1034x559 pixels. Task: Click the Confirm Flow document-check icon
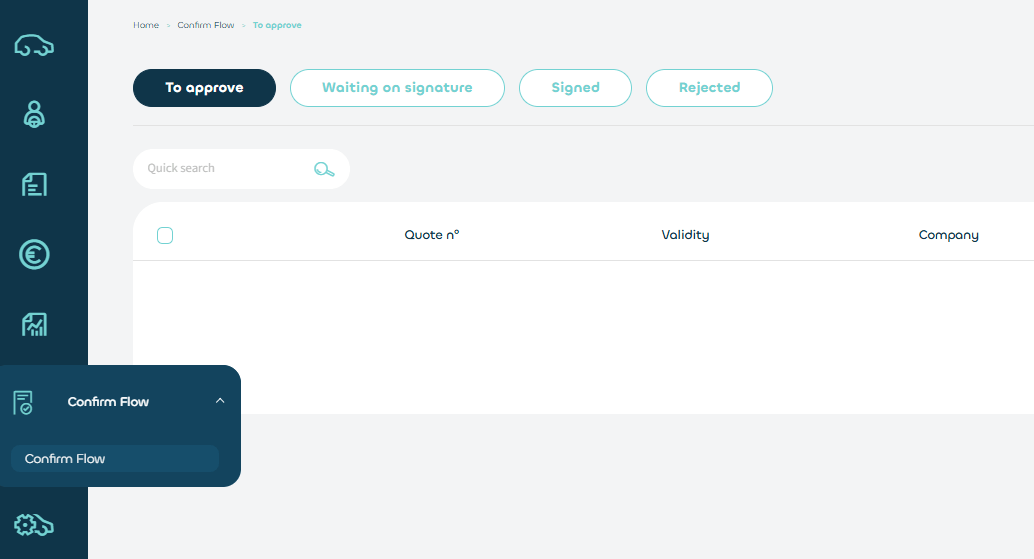[23, 402]
